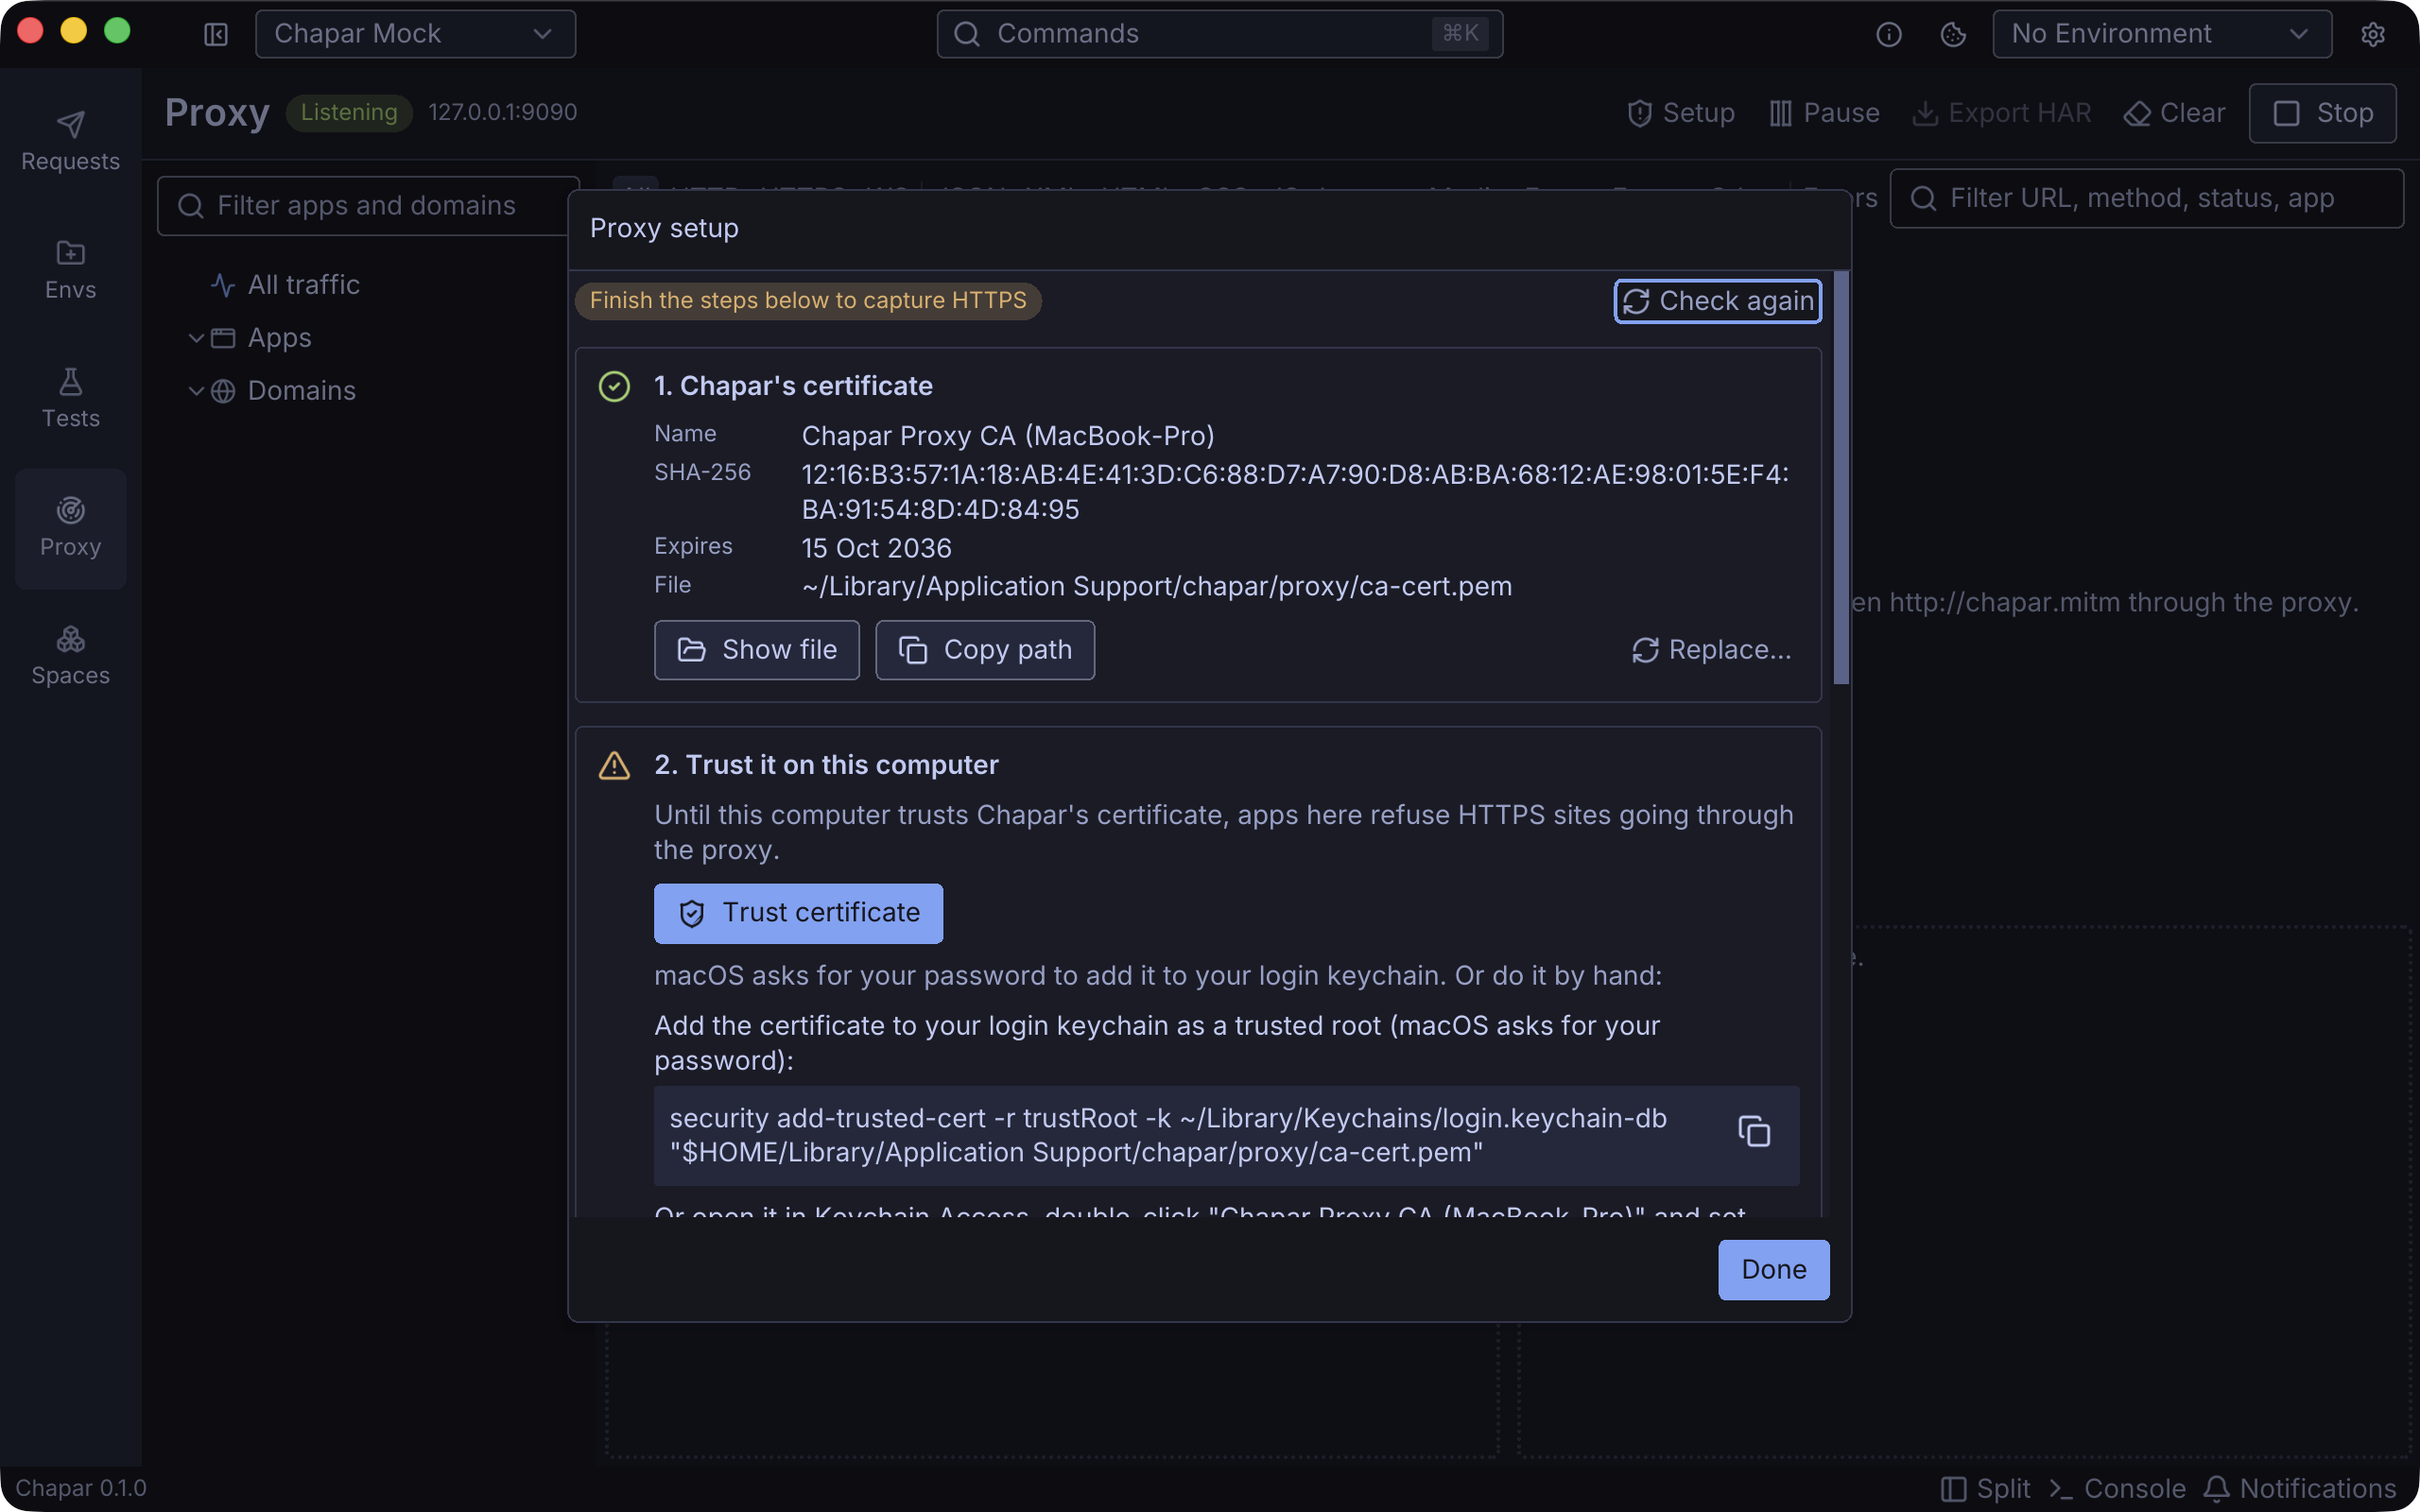
Task: Click Done to close Proxy setup
Action: point(1774,1270)
